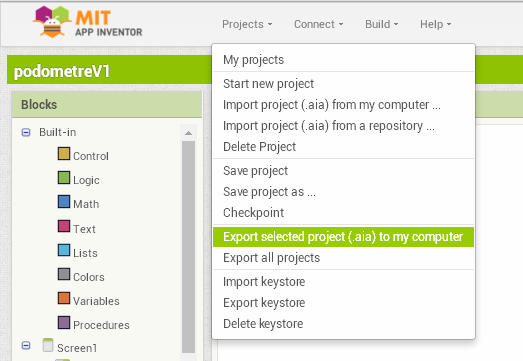Select the Procedures blocks purple icon
Viewport: 523px width, 361px height.
pyautogui.click(x=64, y=323)
